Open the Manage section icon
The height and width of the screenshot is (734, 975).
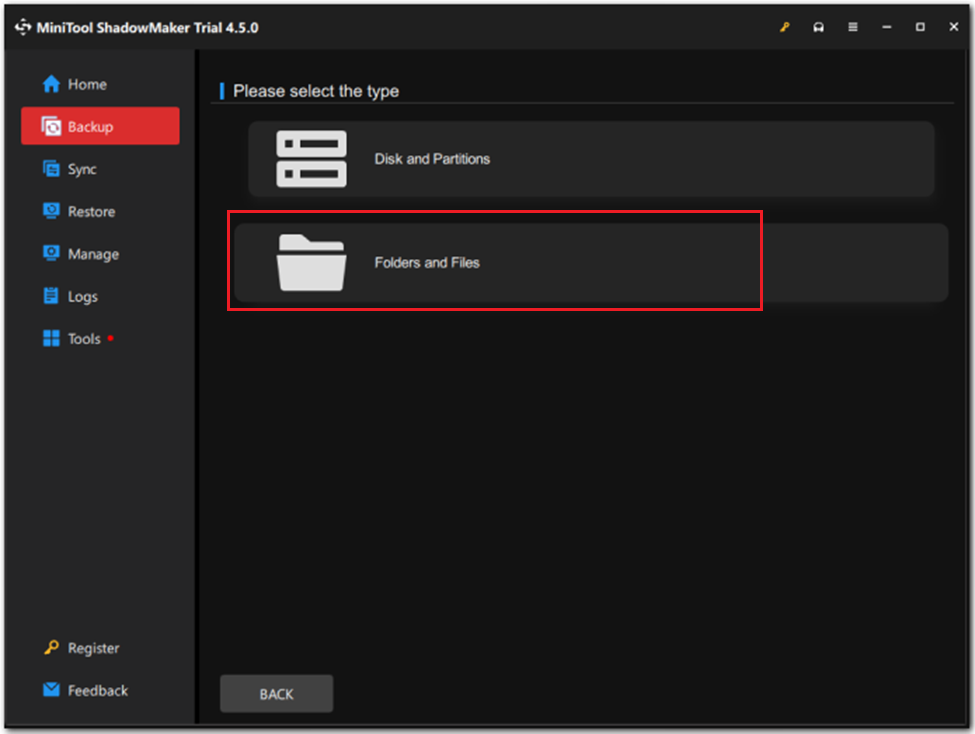tap(51, 254)
